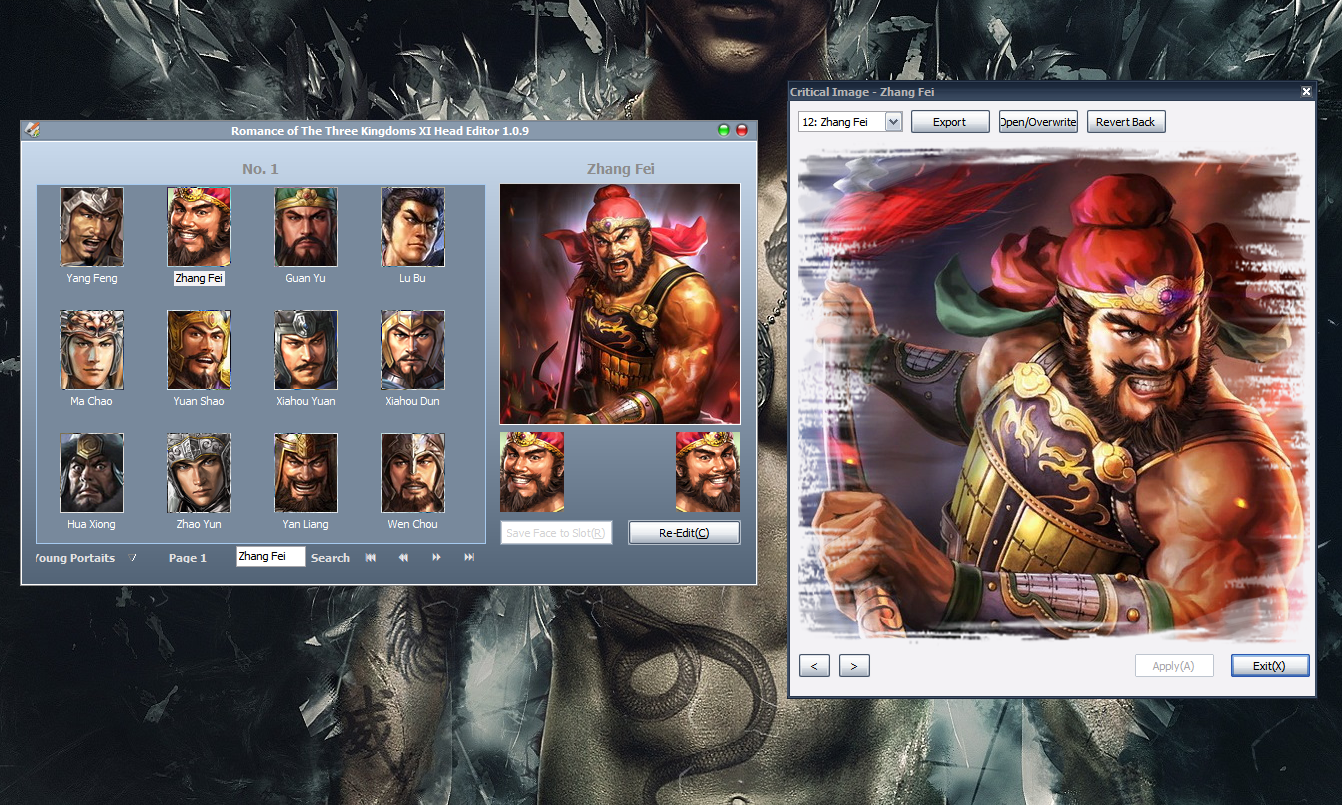Click the Search label
The height and width of the screenshot is (805, 1342).
pyautogui.click(x=330, y=558)
